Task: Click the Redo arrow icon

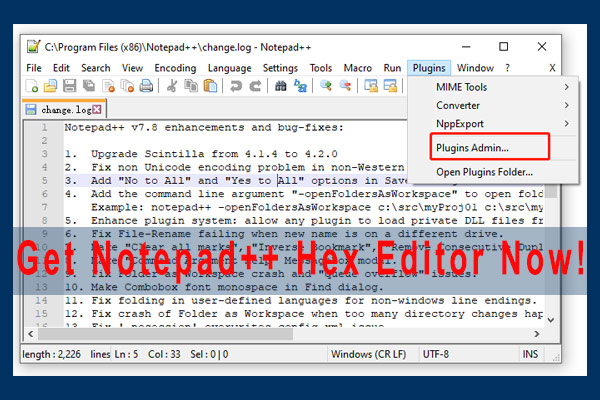Action: (255, 86)
